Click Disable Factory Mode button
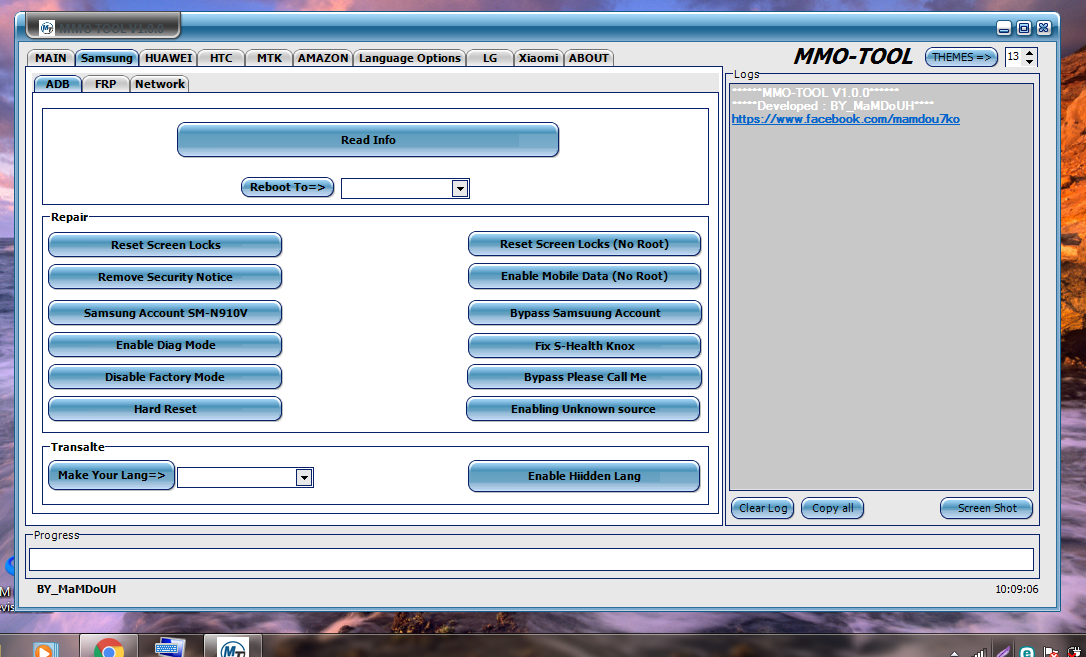 click(x=165, y=377)
